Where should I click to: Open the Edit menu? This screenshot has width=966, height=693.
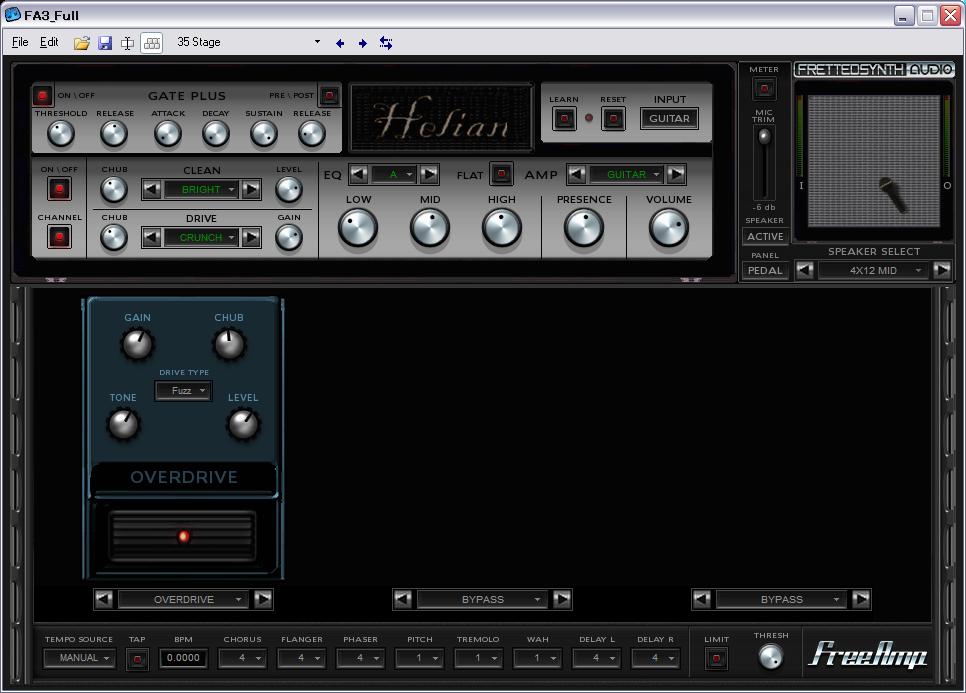(x=49, y=42)
